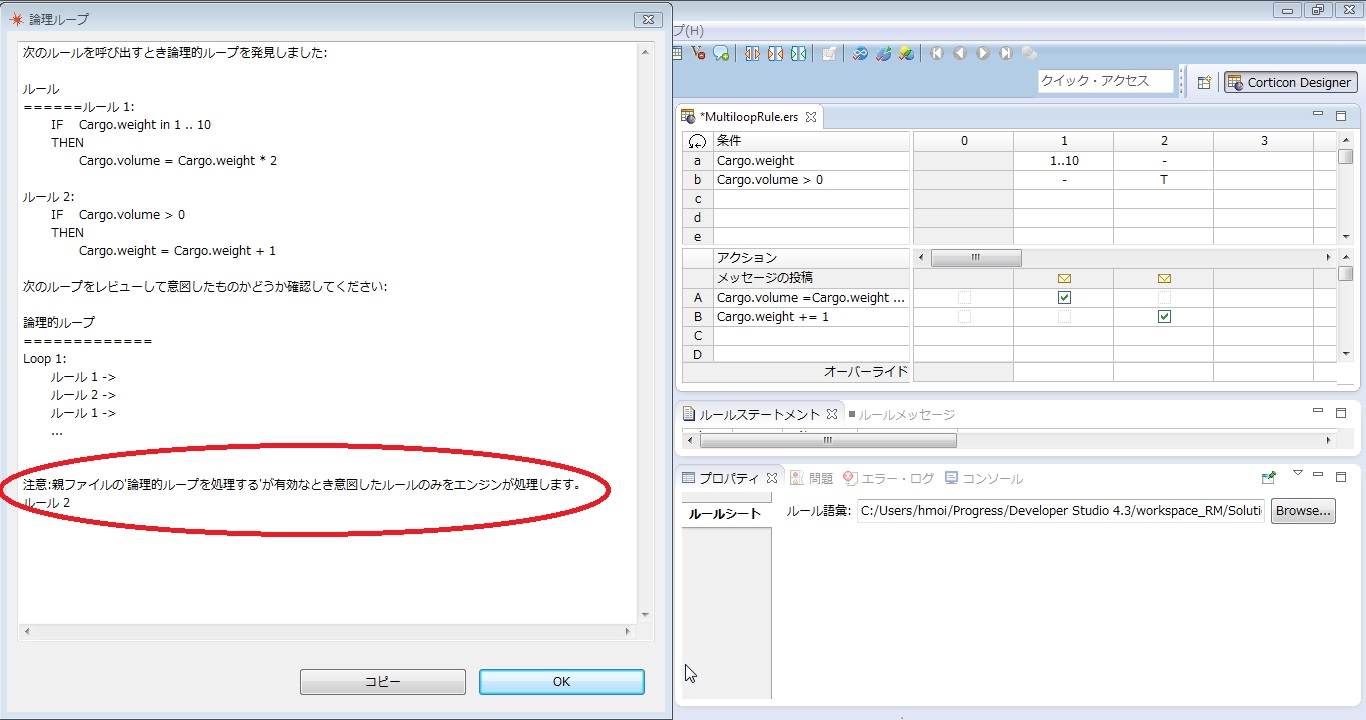The width and height of the screenshot is (1366, 720).
Task: Select the ルールシート properties side tab
Action: 727,514
